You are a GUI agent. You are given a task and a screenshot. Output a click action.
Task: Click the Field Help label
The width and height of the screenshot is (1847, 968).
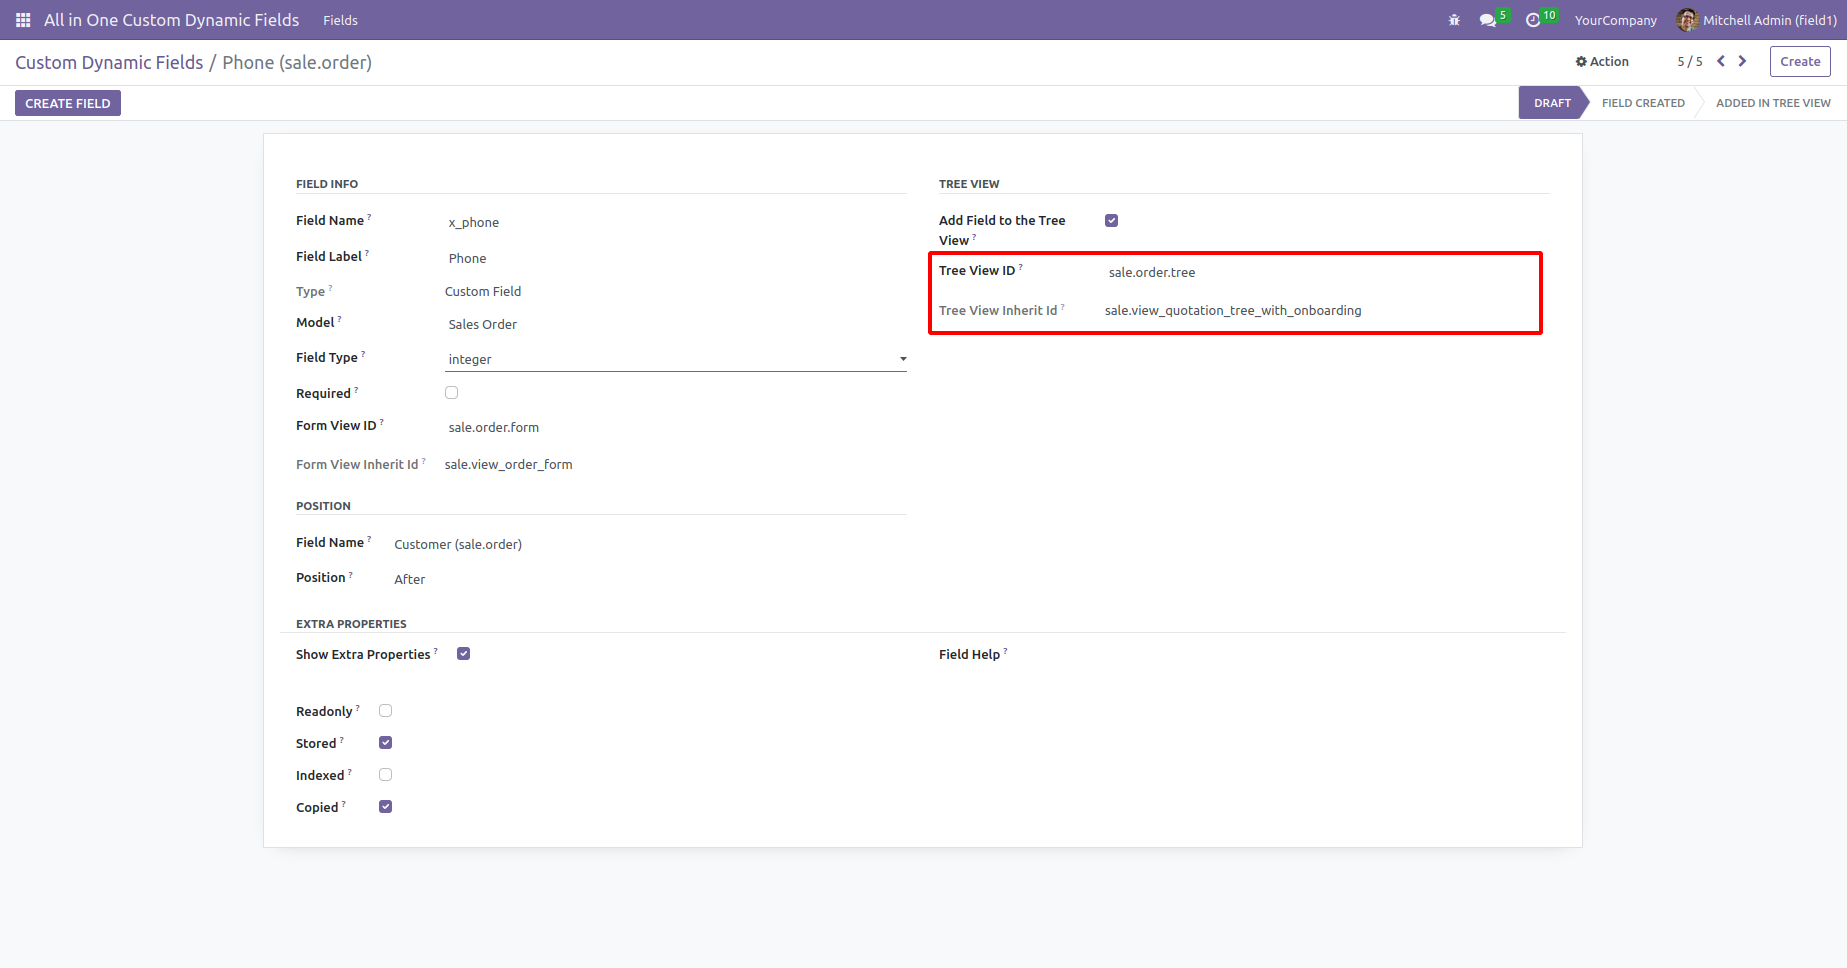click(x=969, y=654)
